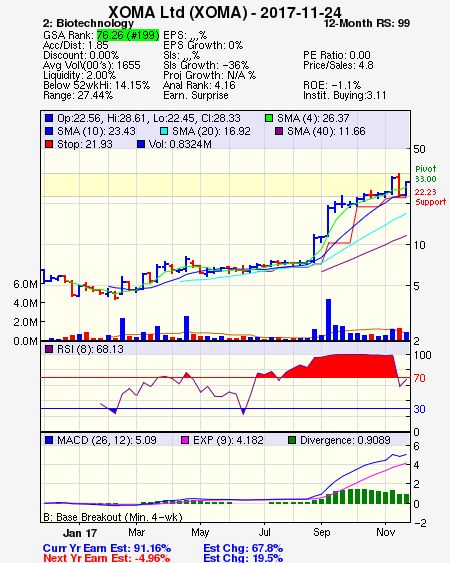Click the blue 30 RSI threshold label
Viewport: 450px width, 563px height.
(x=420, y=409)
